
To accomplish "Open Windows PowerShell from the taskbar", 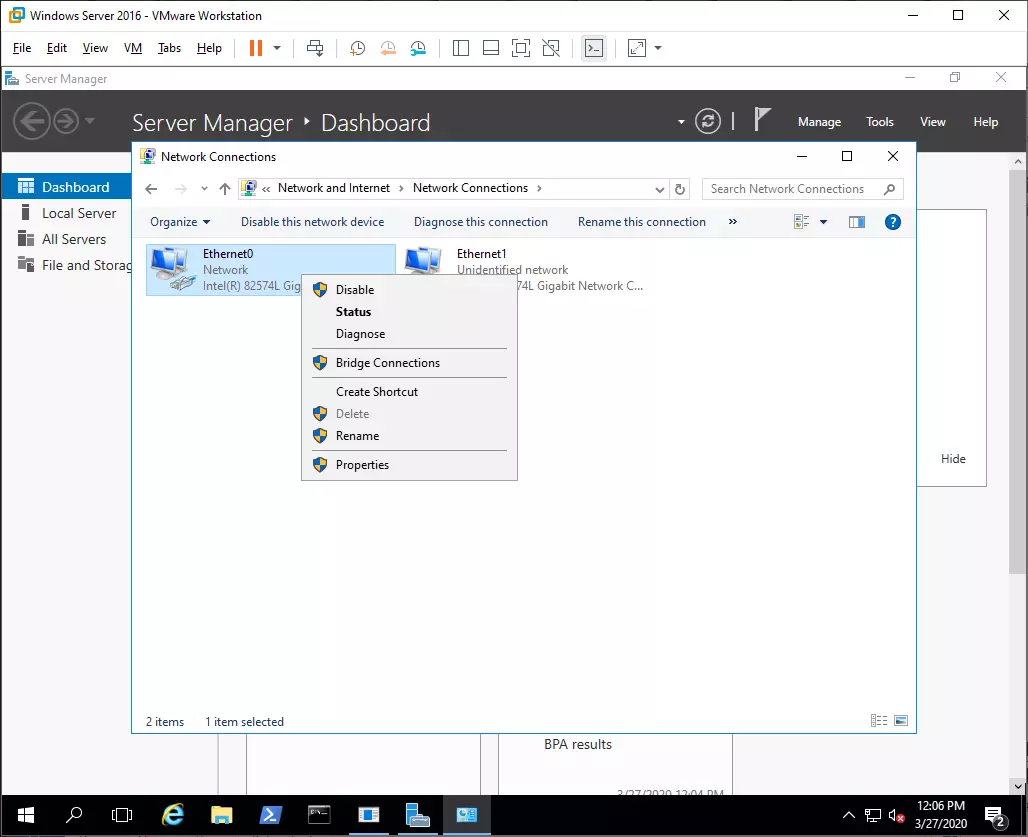I will coord(270,815).
